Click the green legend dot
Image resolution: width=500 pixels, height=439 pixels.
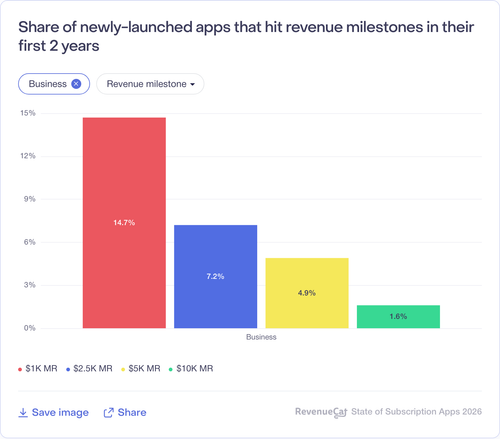(x=171, y=369)
